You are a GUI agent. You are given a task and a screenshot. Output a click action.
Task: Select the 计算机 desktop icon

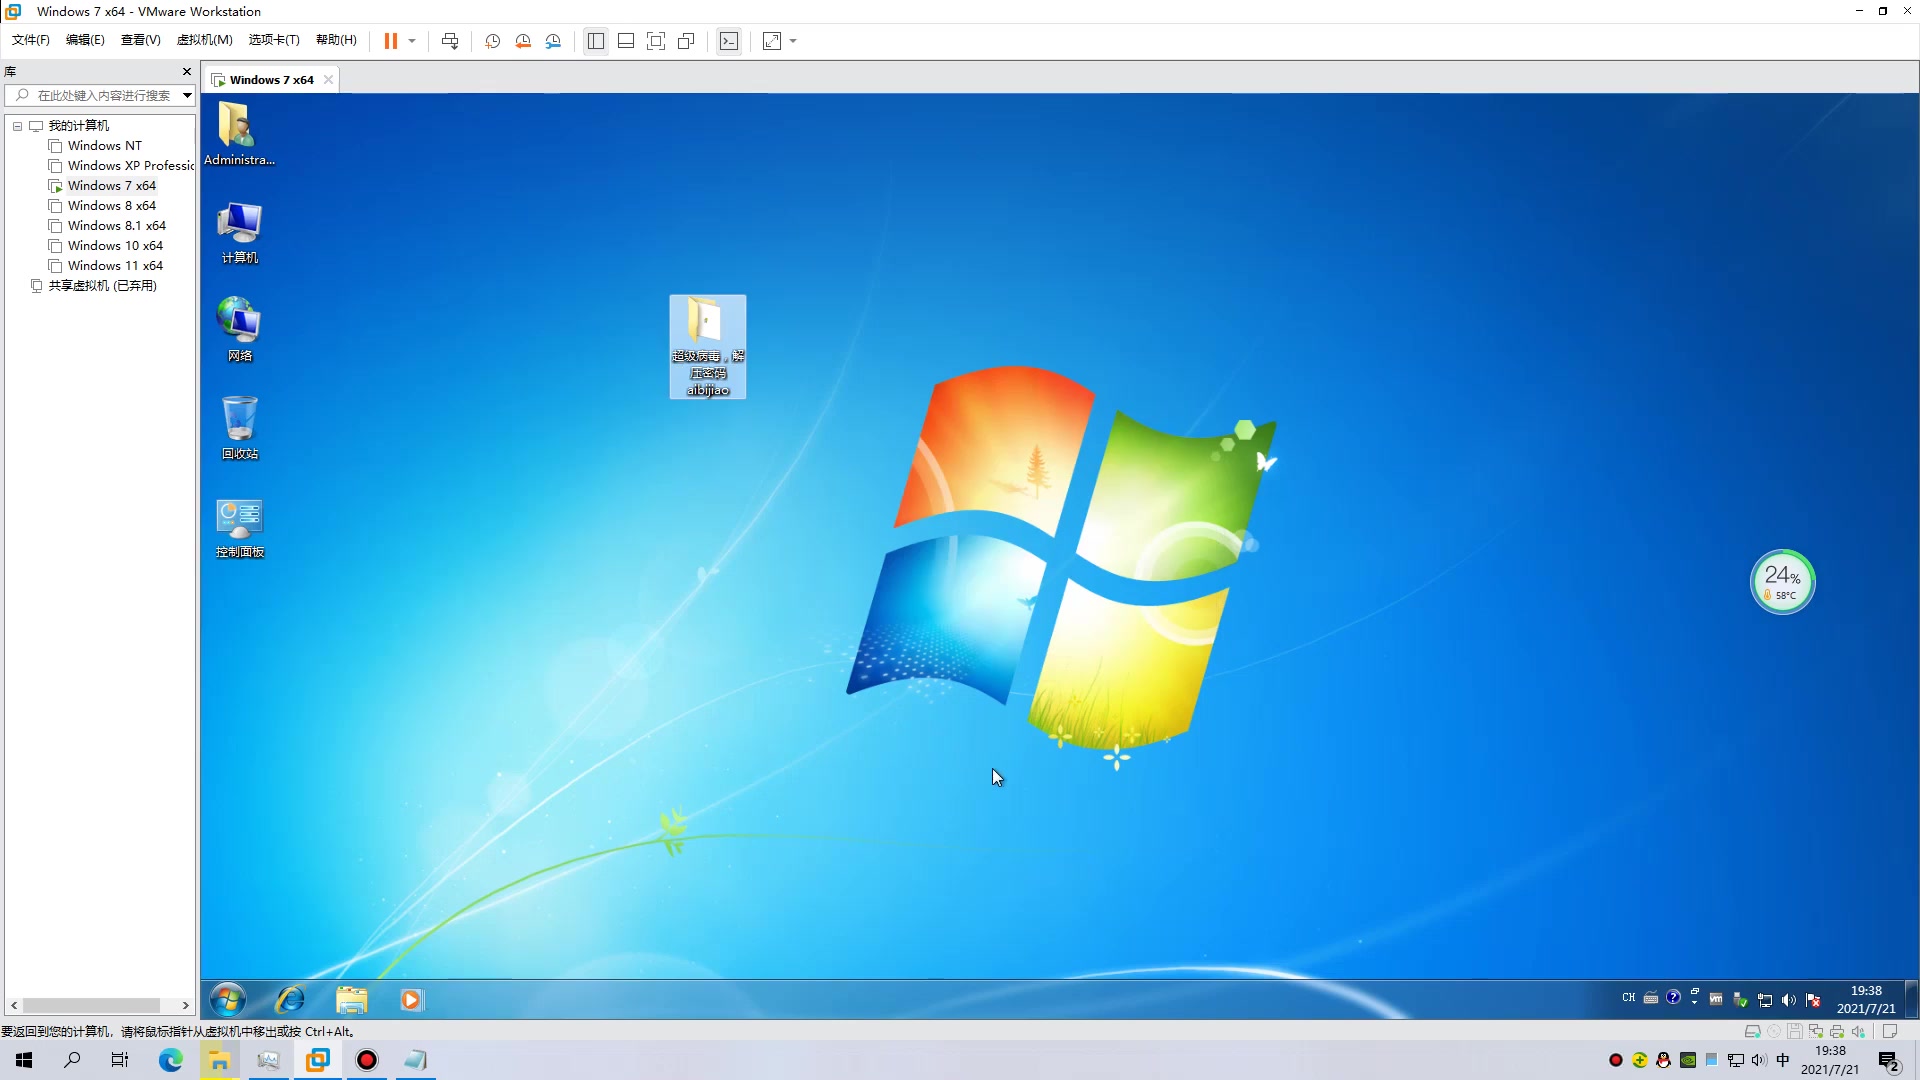click(x=239, y=232)
